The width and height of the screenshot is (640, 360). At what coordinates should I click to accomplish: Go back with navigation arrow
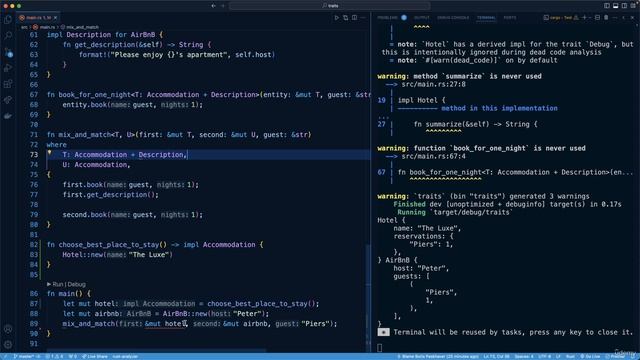click(x=213, y=6)
